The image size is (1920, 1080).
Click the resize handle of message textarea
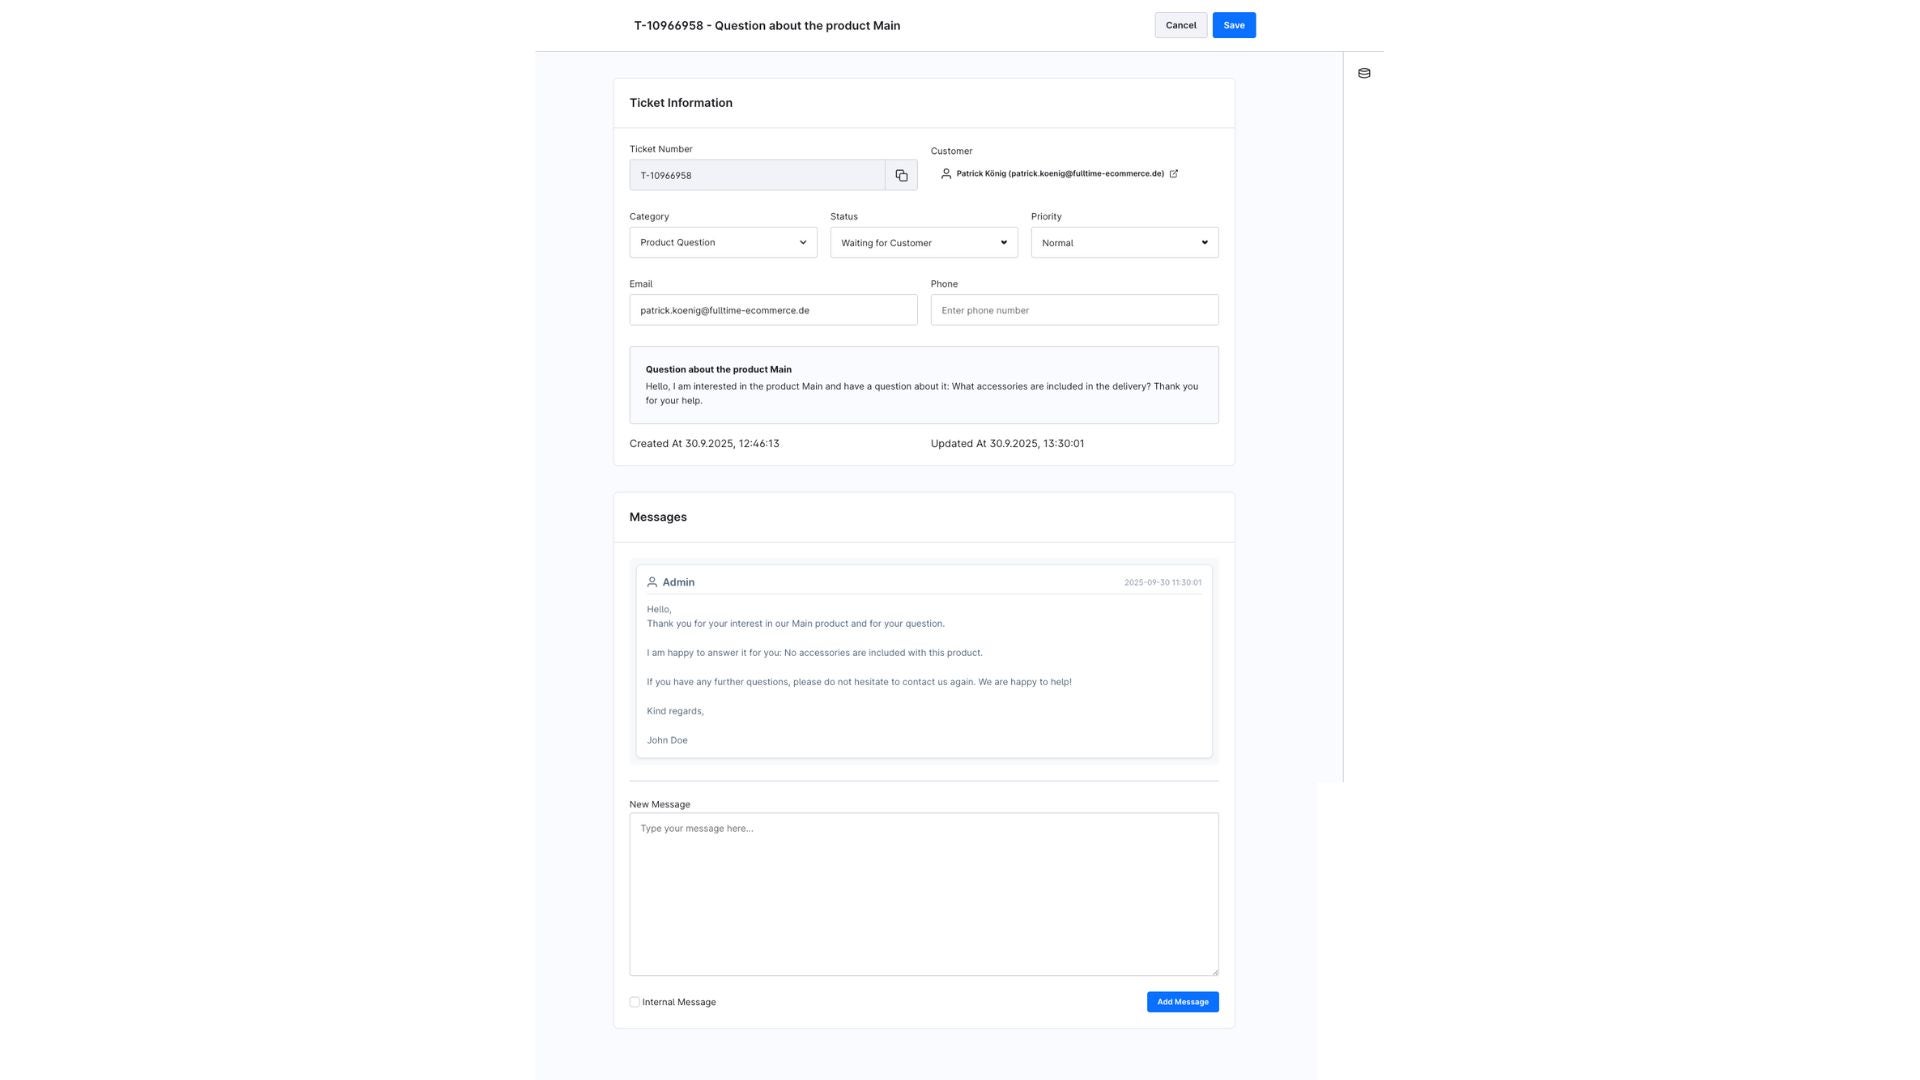(1214, 971)
